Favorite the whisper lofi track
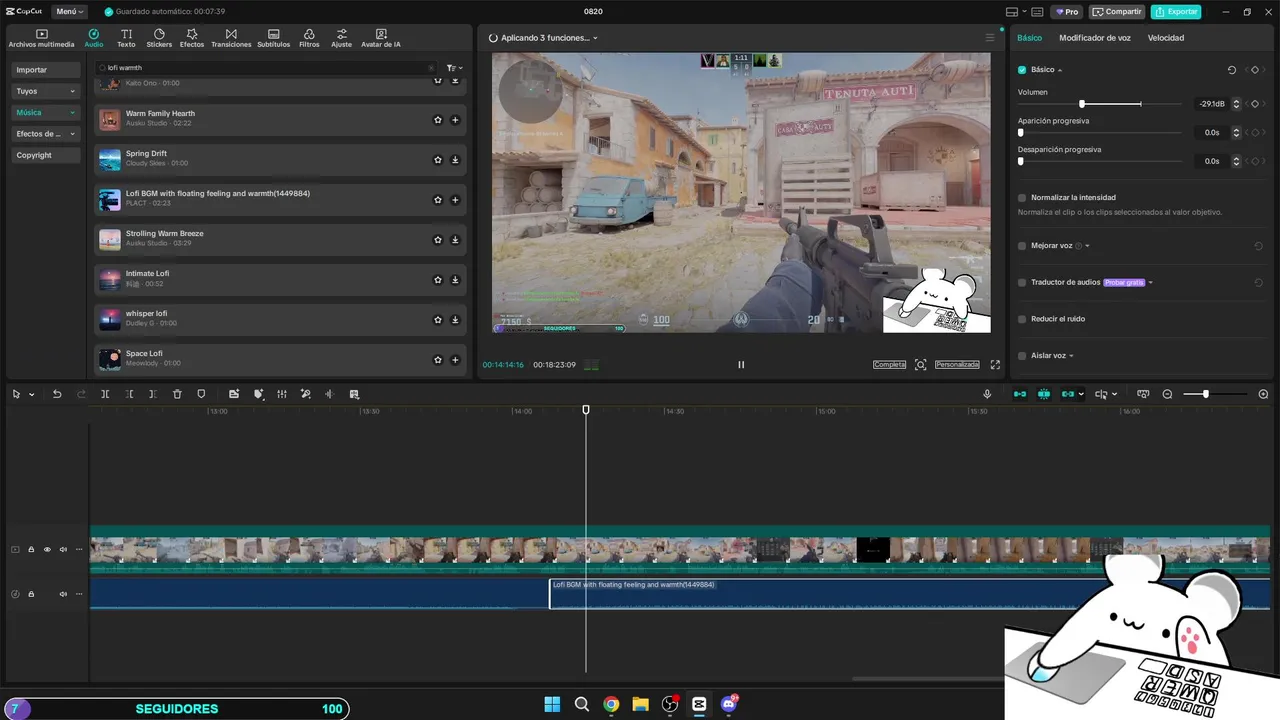The image size is (1280, 720). [x=437, y=320]
